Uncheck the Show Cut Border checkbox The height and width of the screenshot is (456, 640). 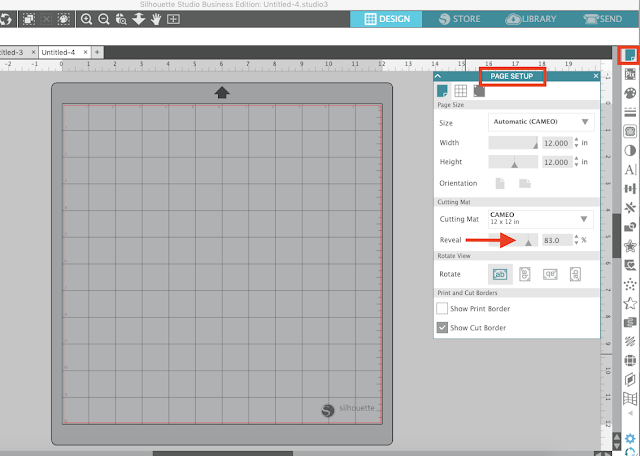click(442, 327)
